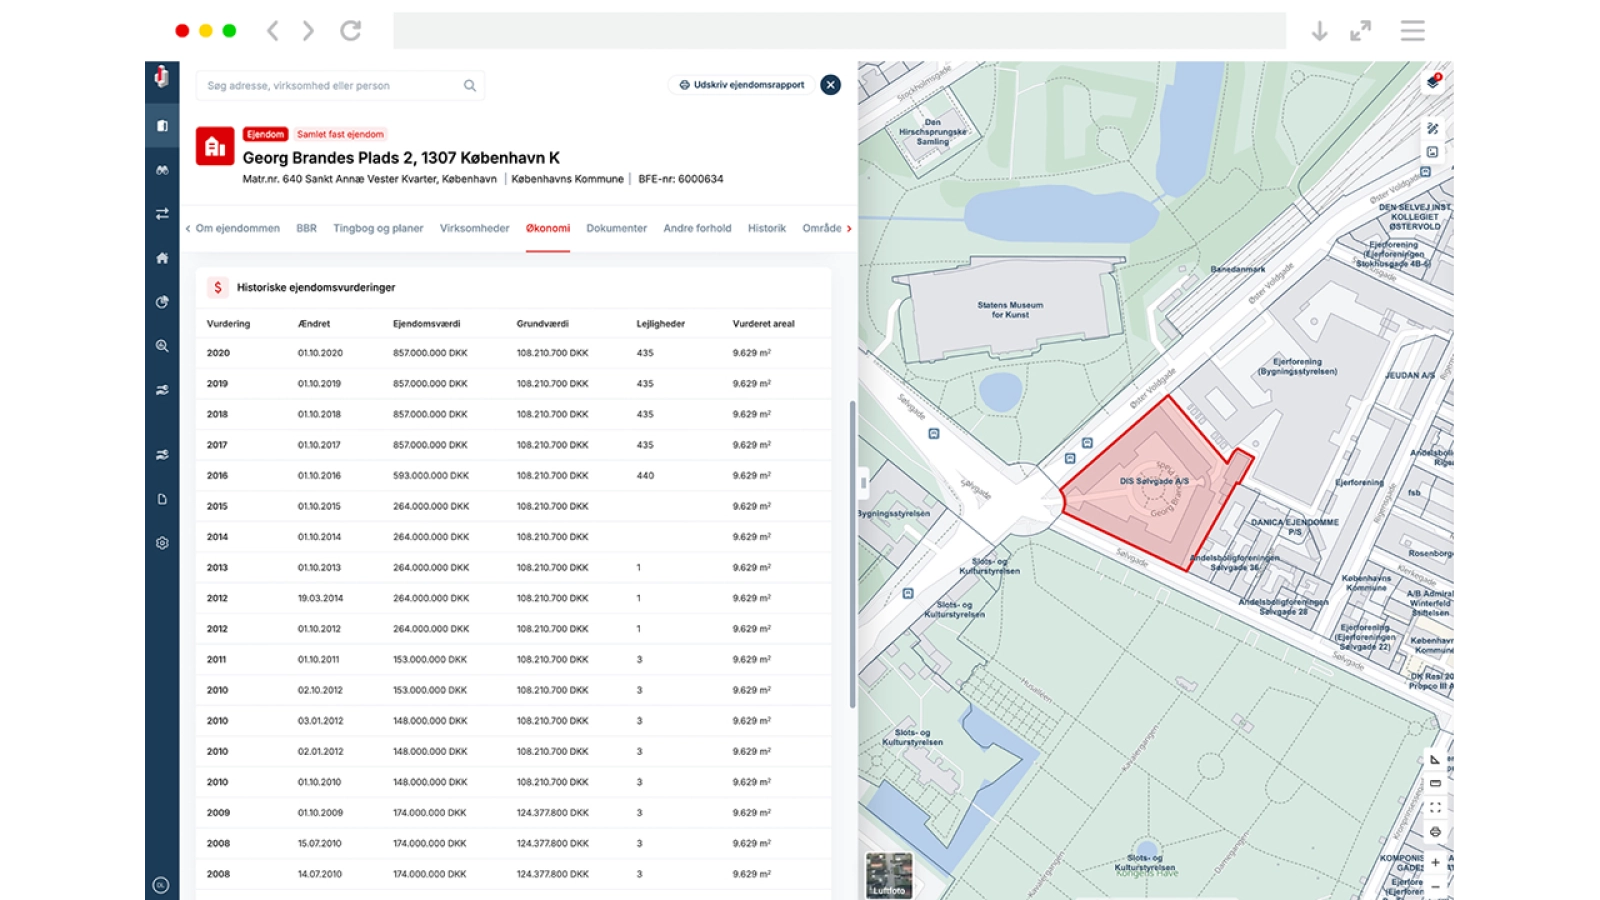Open binoculars icon in sidebar
Viewport: 1600px width, 900px height.
point(162,170)
